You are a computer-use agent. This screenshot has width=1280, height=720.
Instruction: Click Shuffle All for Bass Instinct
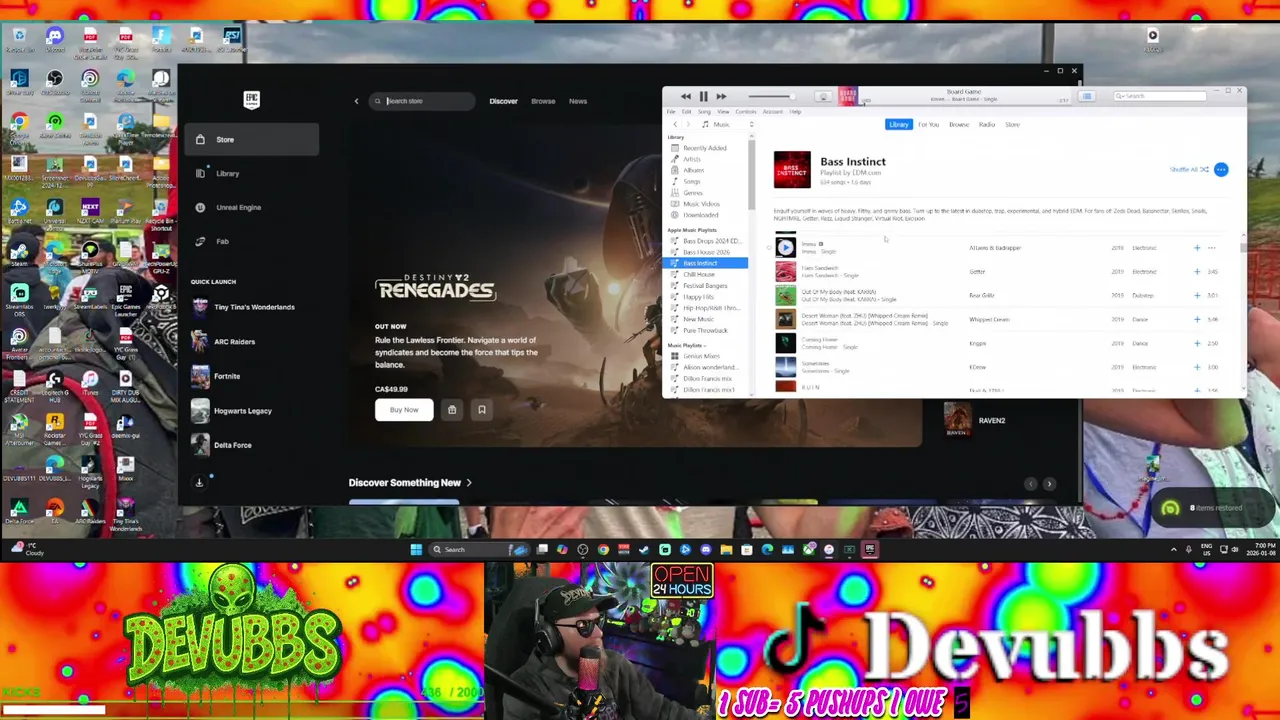pos(1189,170)
